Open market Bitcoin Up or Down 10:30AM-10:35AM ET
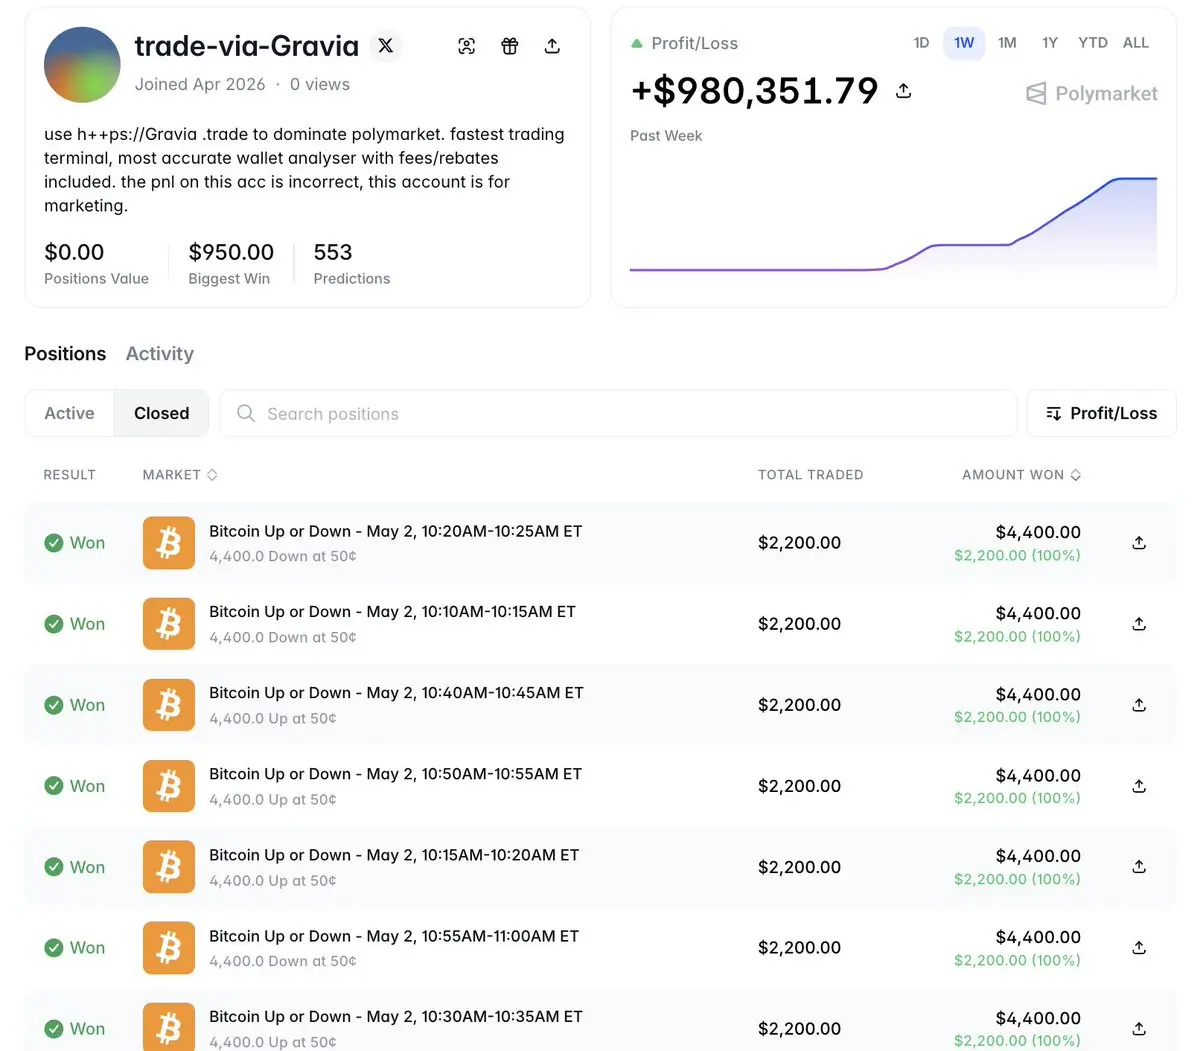This screenshot has width=1200, height=1051. click(395, 1017)
